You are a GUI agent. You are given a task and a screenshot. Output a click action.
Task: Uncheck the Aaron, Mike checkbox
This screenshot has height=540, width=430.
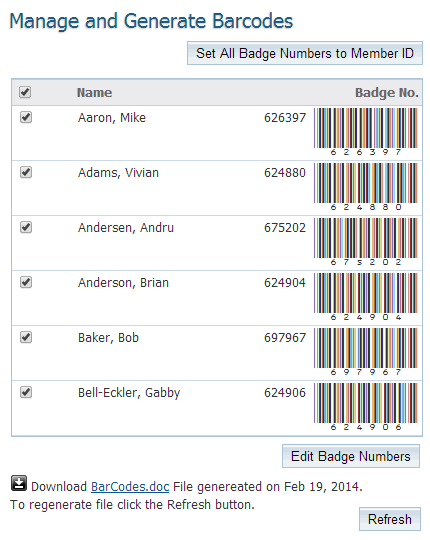point(26,117)
